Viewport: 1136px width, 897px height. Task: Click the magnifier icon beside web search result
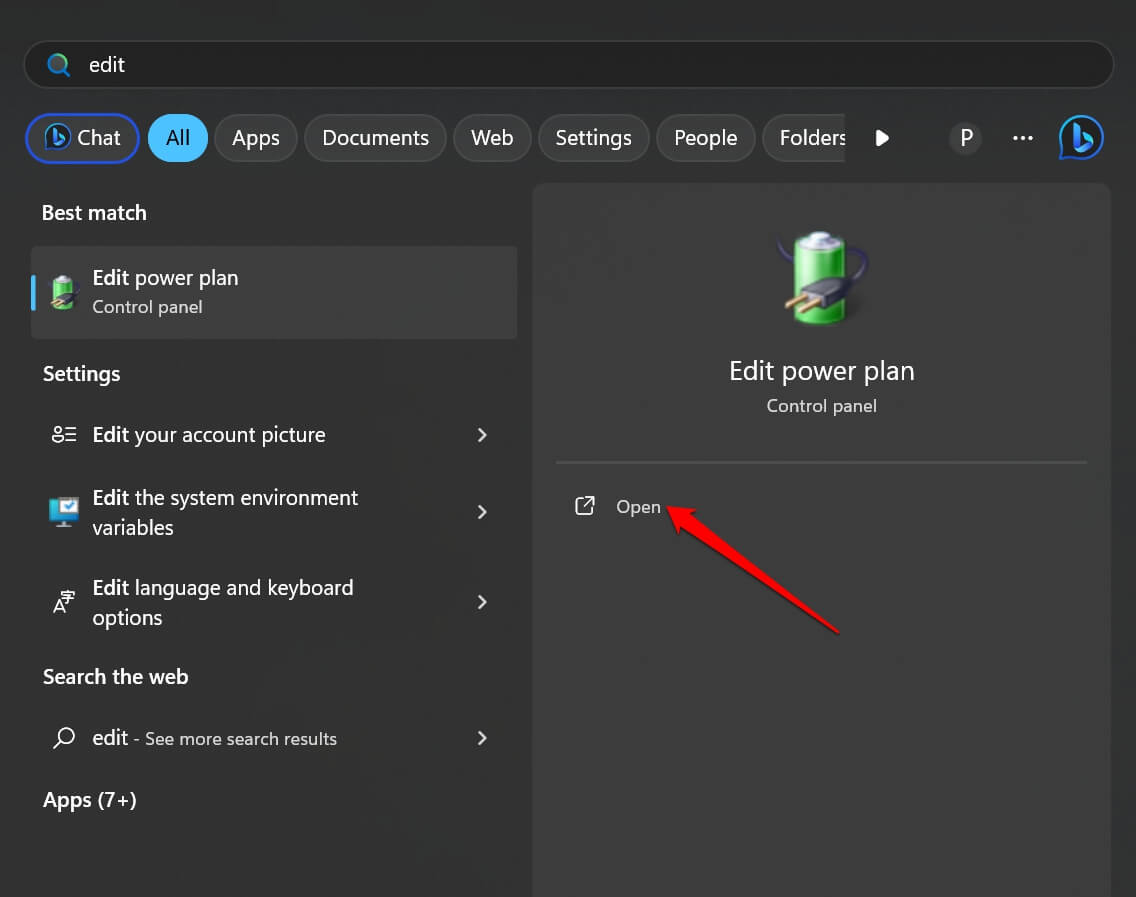(64, 738)
